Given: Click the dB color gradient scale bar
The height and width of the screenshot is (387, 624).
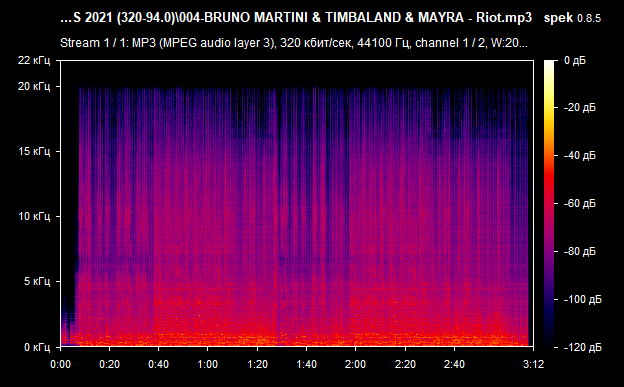Looking at the screenshot, I should pos(549,204).
